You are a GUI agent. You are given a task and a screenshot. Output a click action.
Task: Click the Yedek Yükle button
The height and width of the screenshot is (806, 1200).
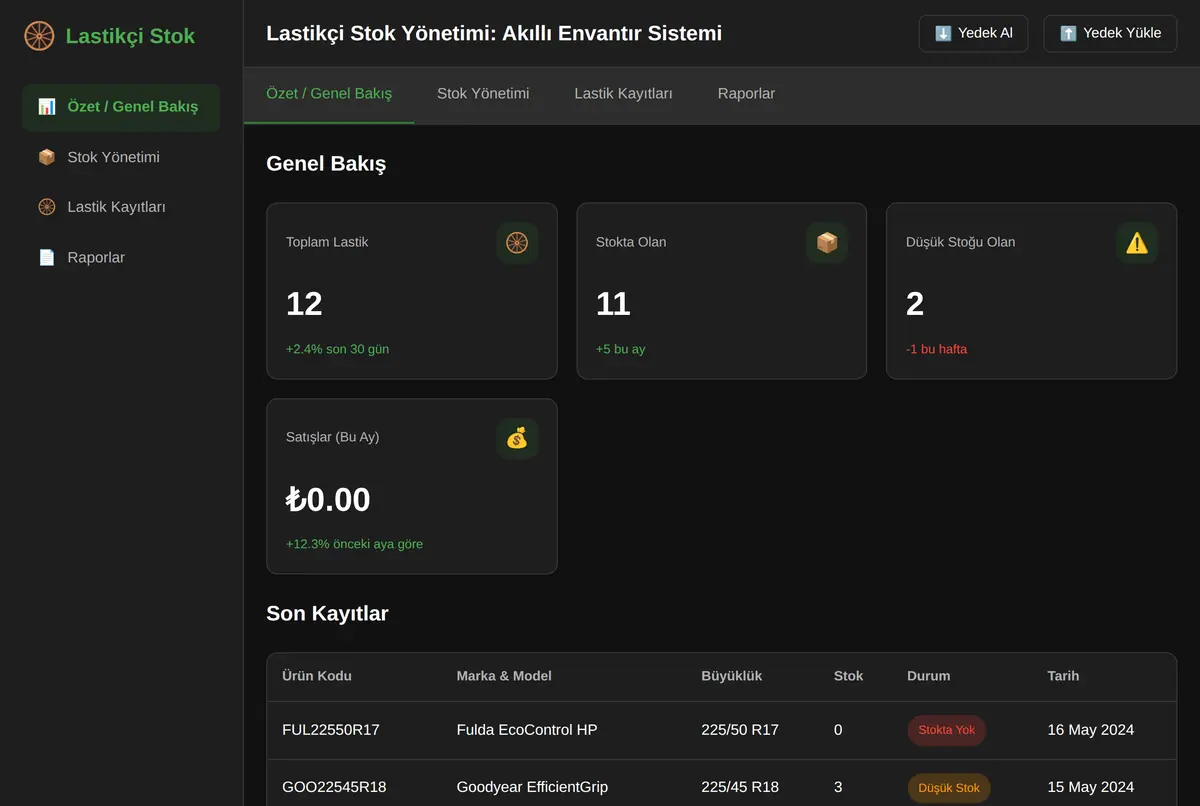(1110, 33)
